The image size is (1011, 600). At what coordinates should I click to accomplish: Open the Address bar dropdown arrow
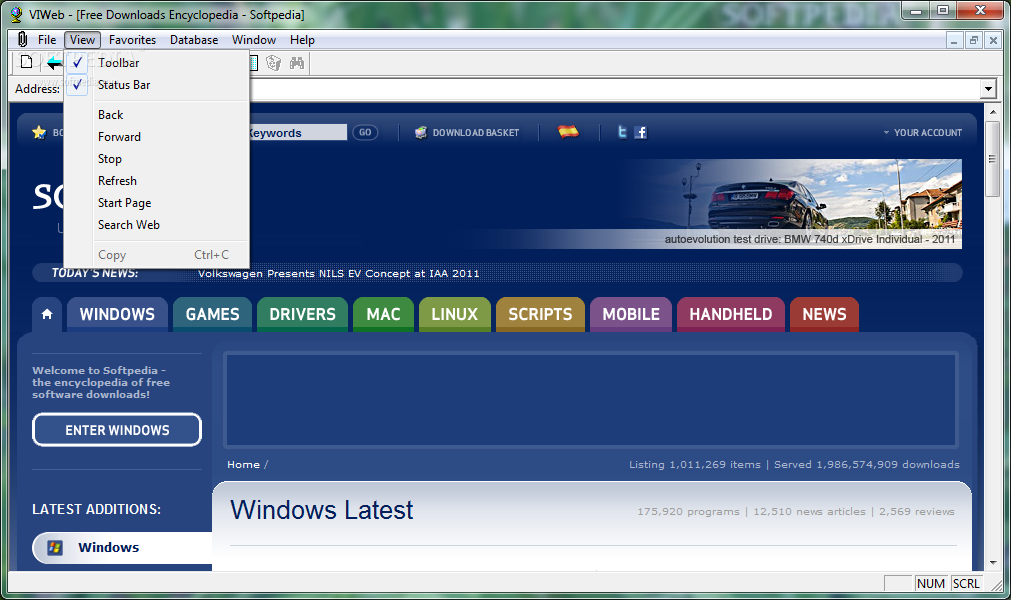click(x=988, y=88)
